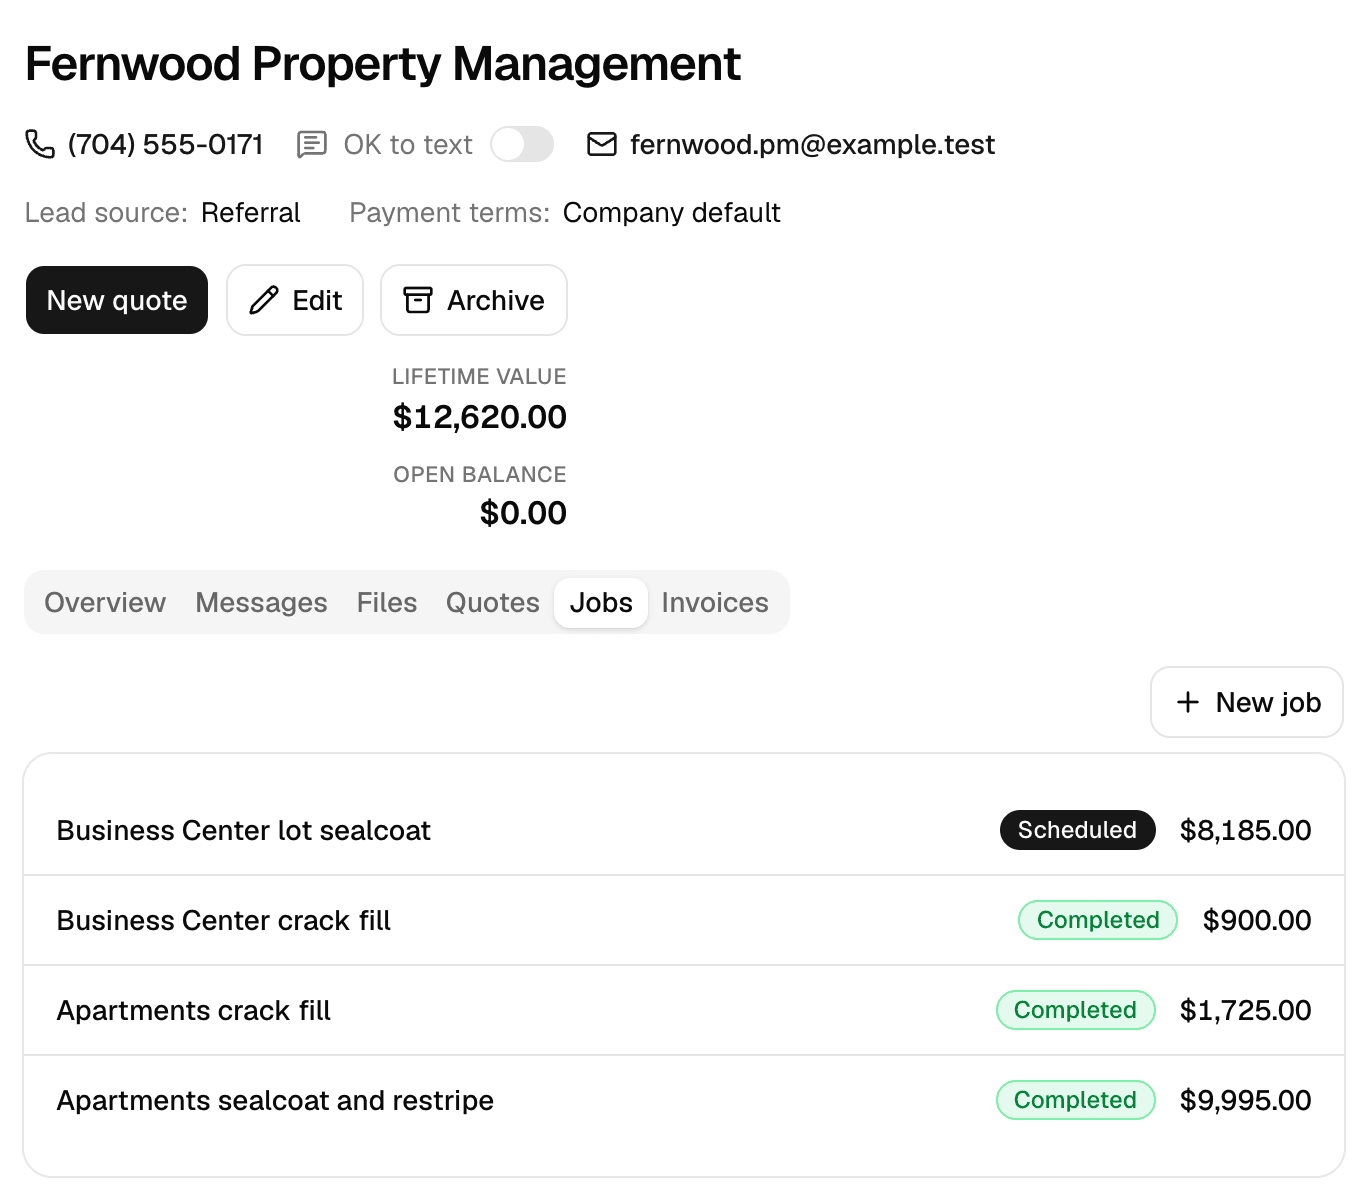The height and width of the screenshot is (1200, 1368).
Task: Toggle the OK to text switch
Action: click(x=522, y=144)
